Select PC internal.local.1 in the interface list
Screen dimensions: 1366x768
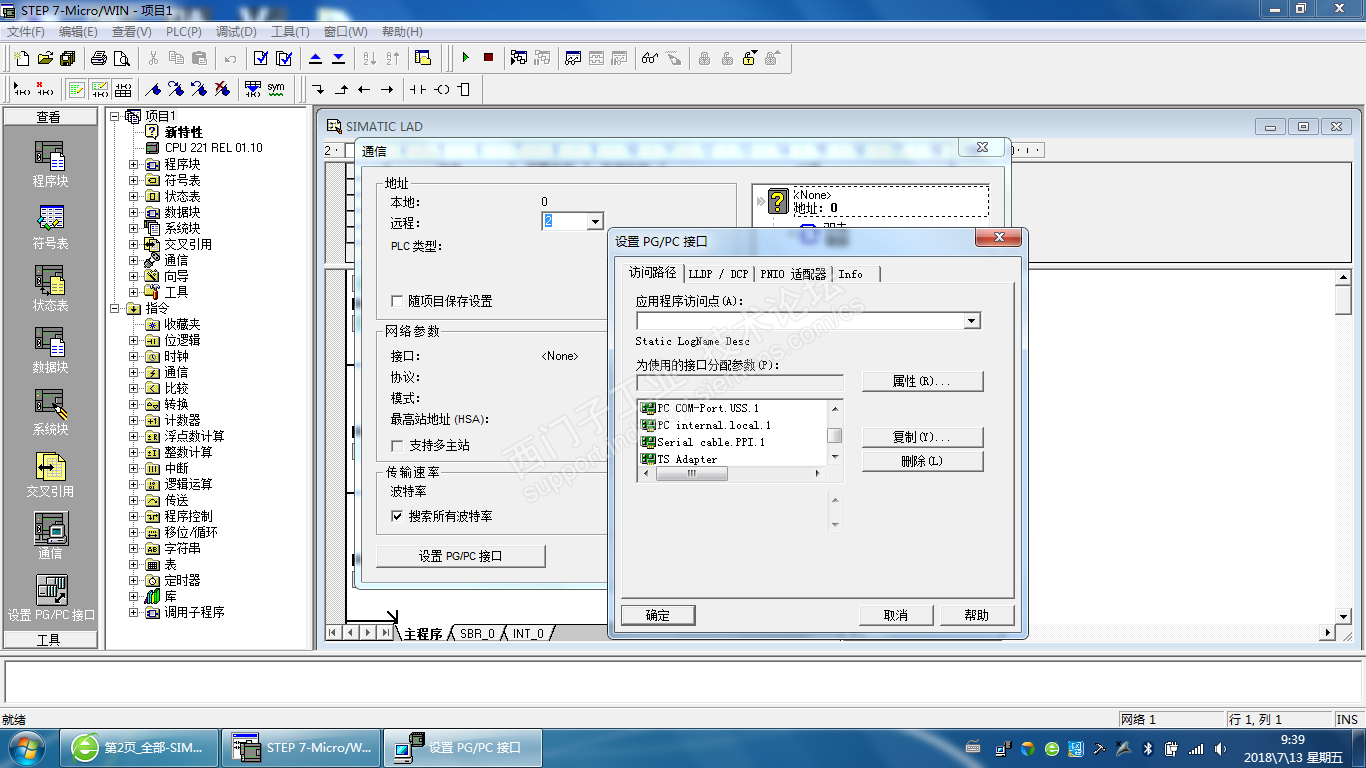click(x=706, y=425)
